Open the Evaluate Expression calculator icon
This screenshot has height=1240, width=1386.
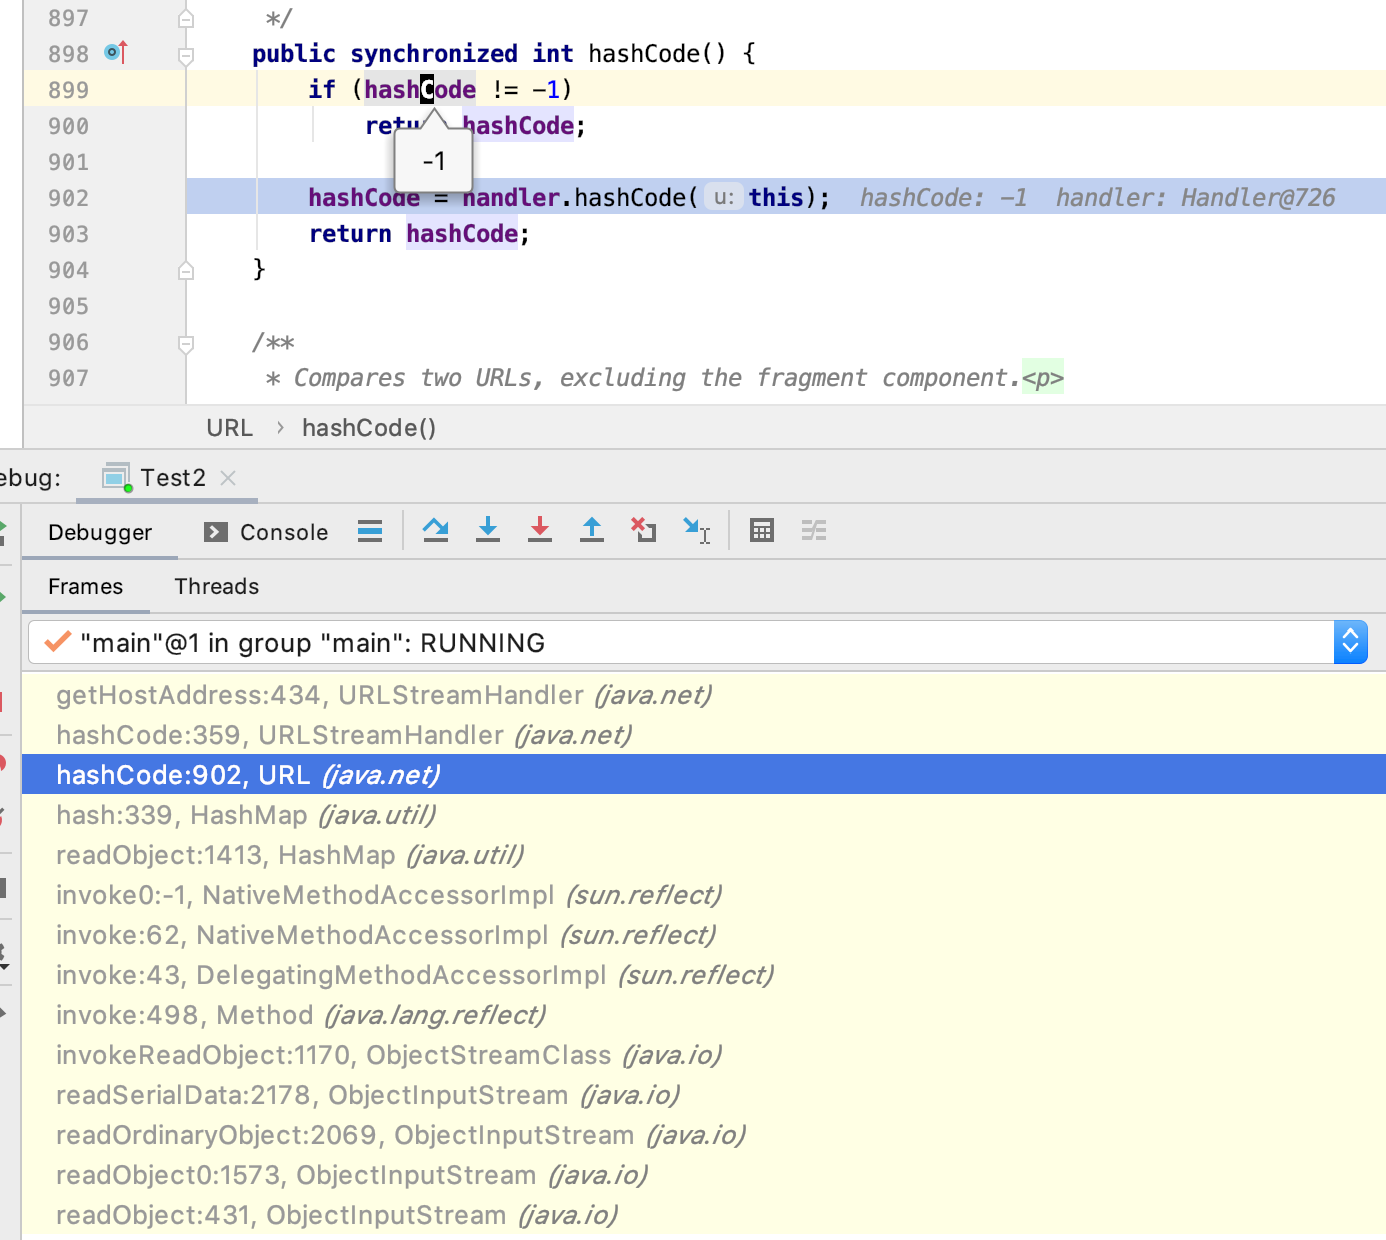pyautogui.click(x=762, y=530)
